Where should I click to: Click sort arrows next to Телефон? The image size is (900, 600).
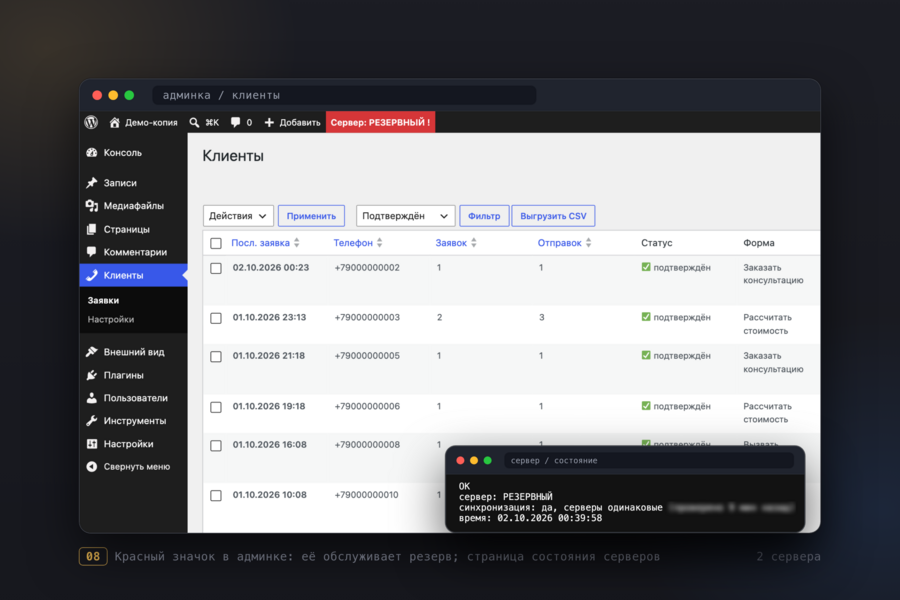click(379, 243)
